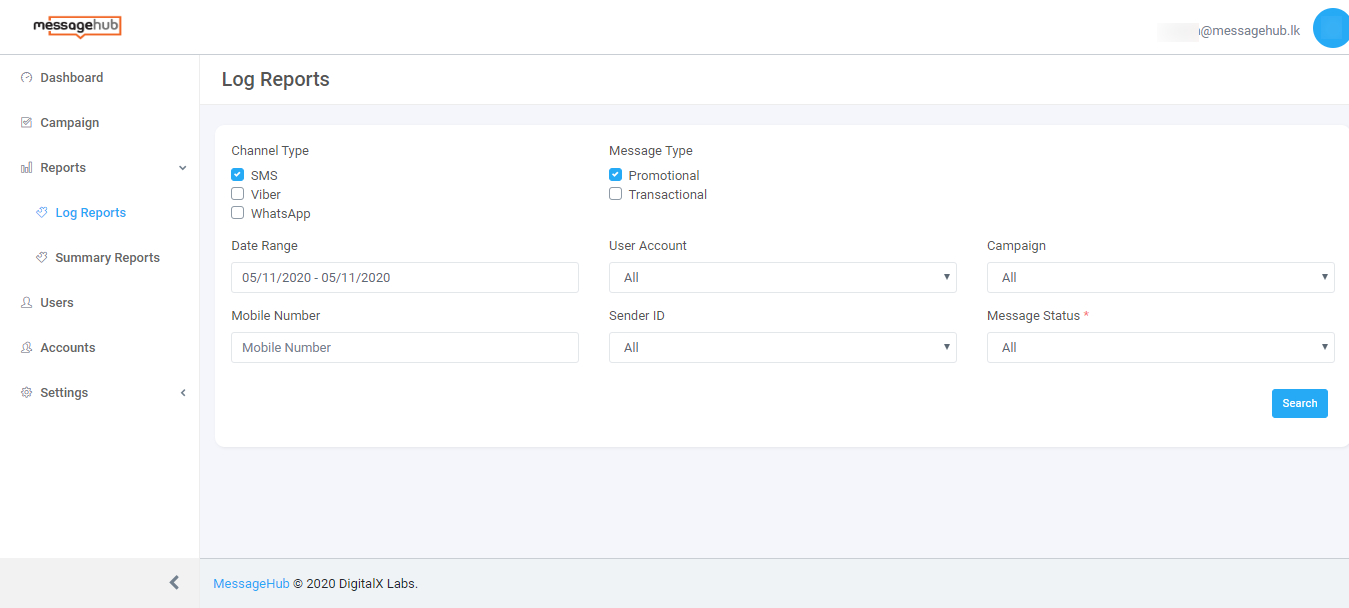Viewport: 1349px width, 608px height.
Task: Open Summary Reports in sidebar
Action: pos(107,258)
